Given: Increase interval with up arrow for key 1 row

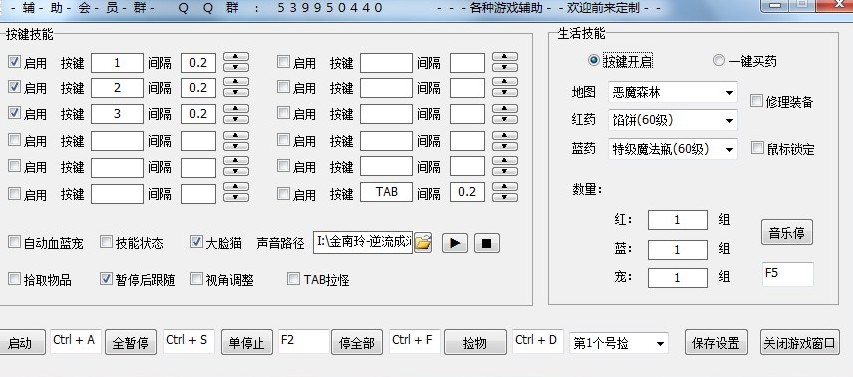Looking at the screenshot, I should (236, 57).
